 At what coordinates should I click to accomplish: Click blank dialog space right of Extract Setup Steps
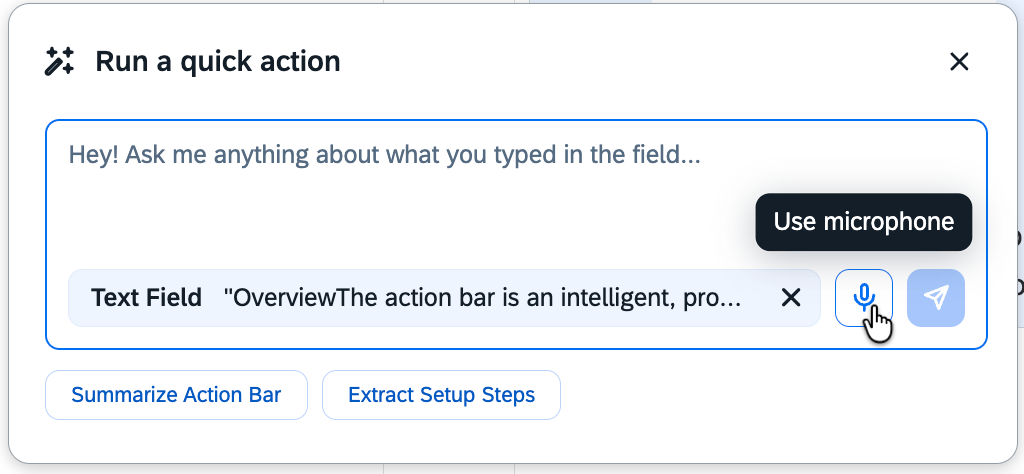tap(780, 395)
